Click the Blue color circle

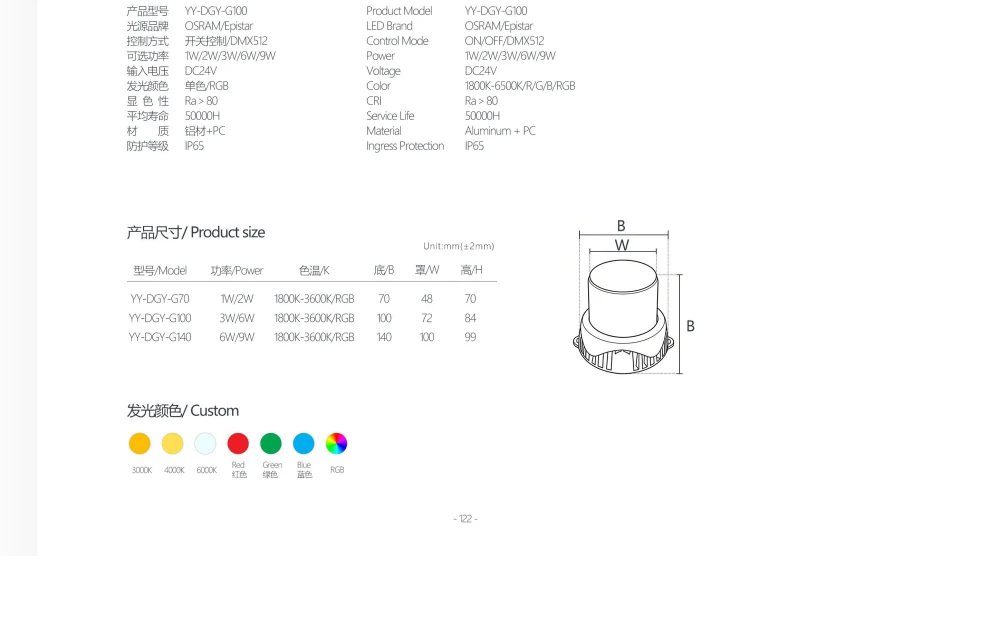pos(303,443)
